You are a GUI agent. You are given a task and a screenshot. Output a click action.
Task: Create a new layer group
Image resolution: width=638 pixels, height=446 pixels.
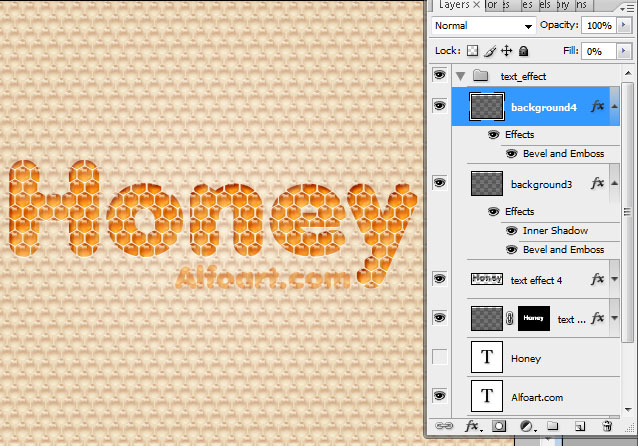[553, 426]
